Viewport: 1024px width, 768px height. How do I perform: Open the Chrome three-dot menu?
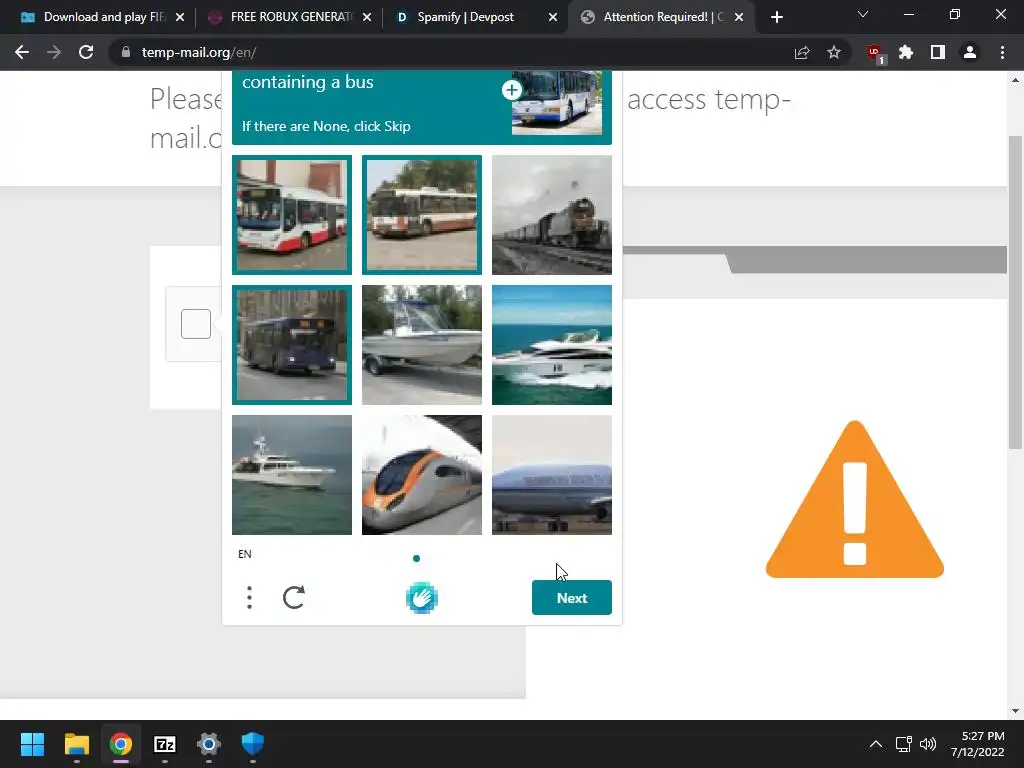(x=1002, y=52)
